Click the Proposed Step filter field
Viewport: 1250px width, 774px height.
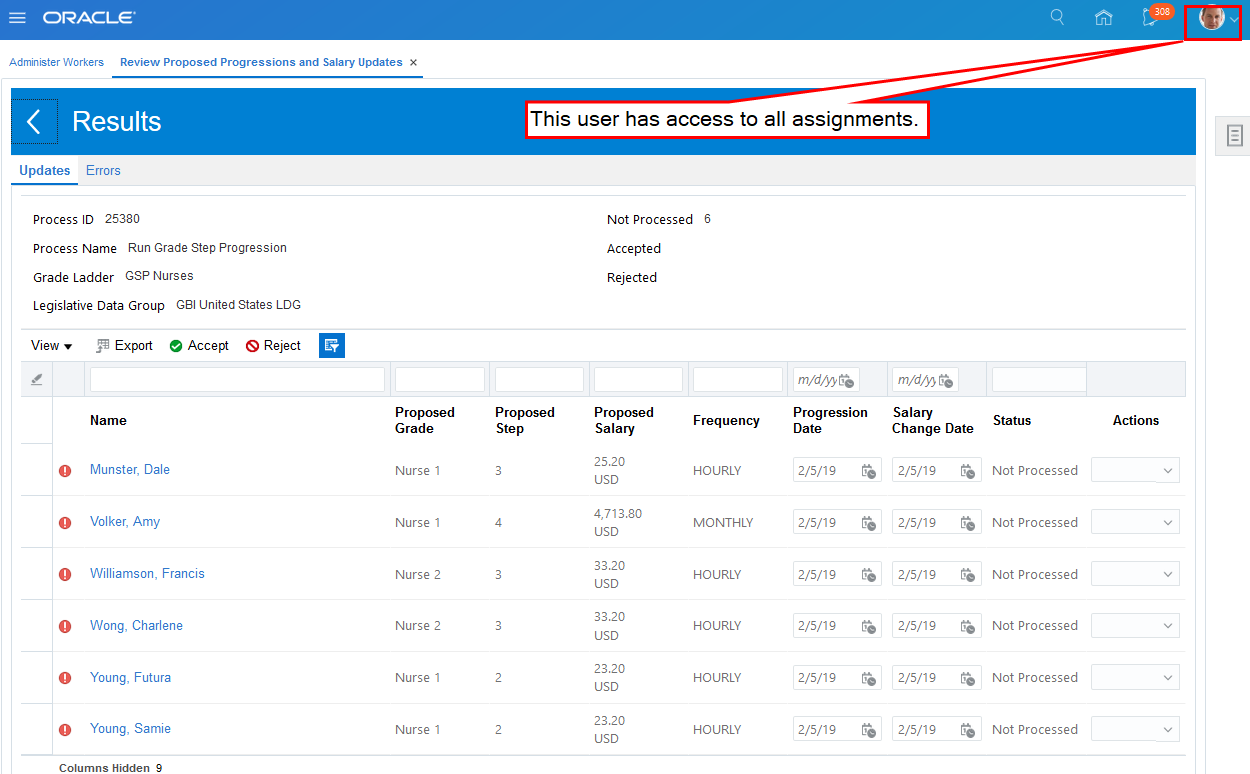(539, 379)
